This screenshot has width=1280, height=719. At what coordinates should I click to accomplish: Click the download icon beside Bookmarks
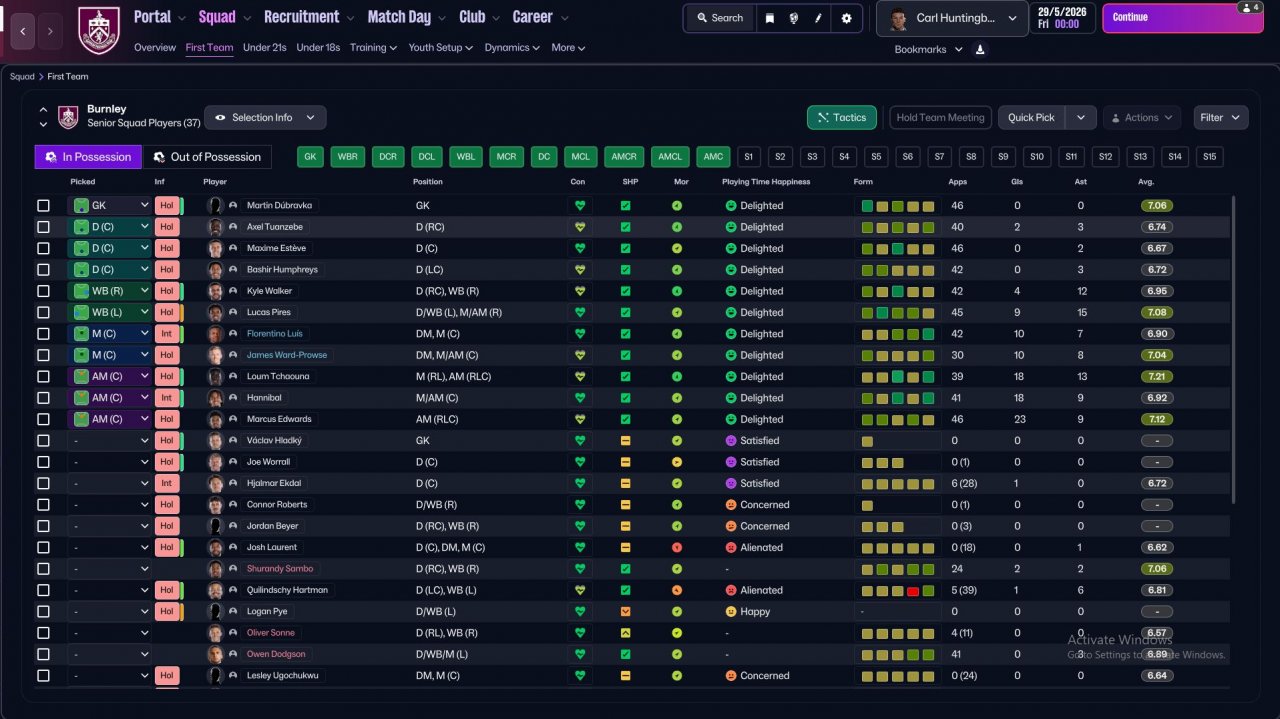(x=980, y=49)
